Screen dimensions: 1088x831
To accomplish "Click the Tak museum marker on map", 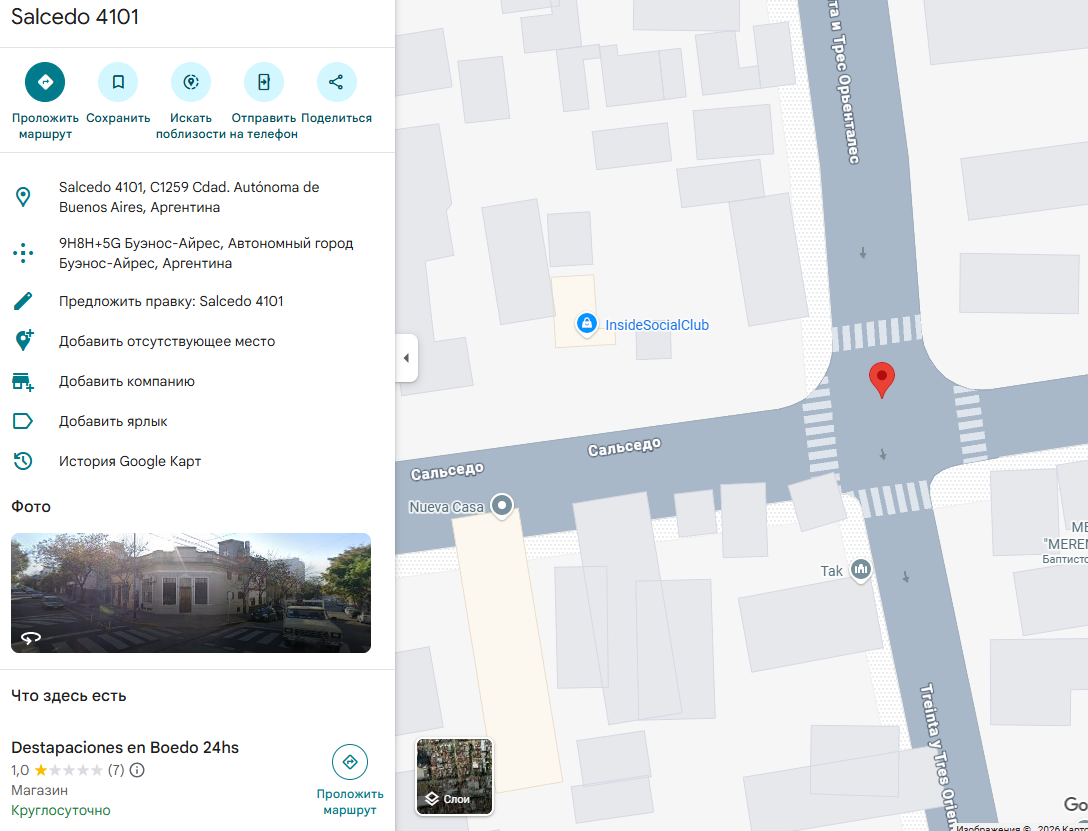I will [860, 570].
